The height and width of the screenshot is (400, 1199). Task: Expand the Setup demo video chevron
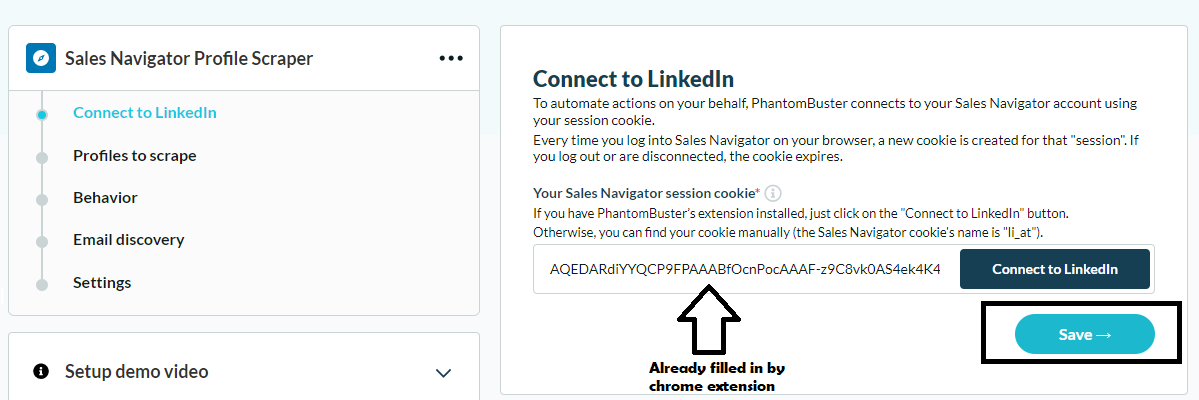443,373
